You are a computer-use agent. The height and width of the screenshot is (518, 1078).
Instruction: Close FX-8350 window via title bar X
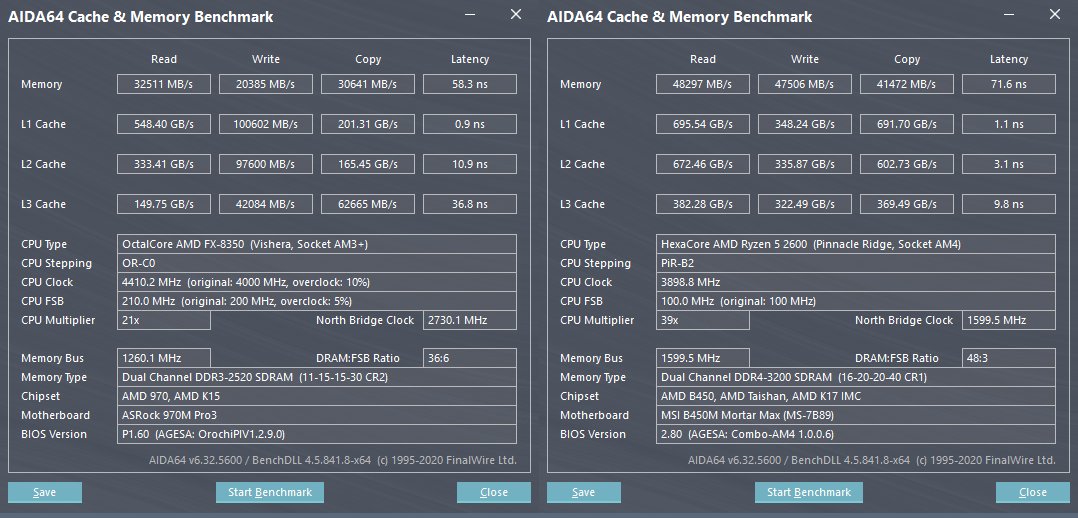click(x=516, y=15)
